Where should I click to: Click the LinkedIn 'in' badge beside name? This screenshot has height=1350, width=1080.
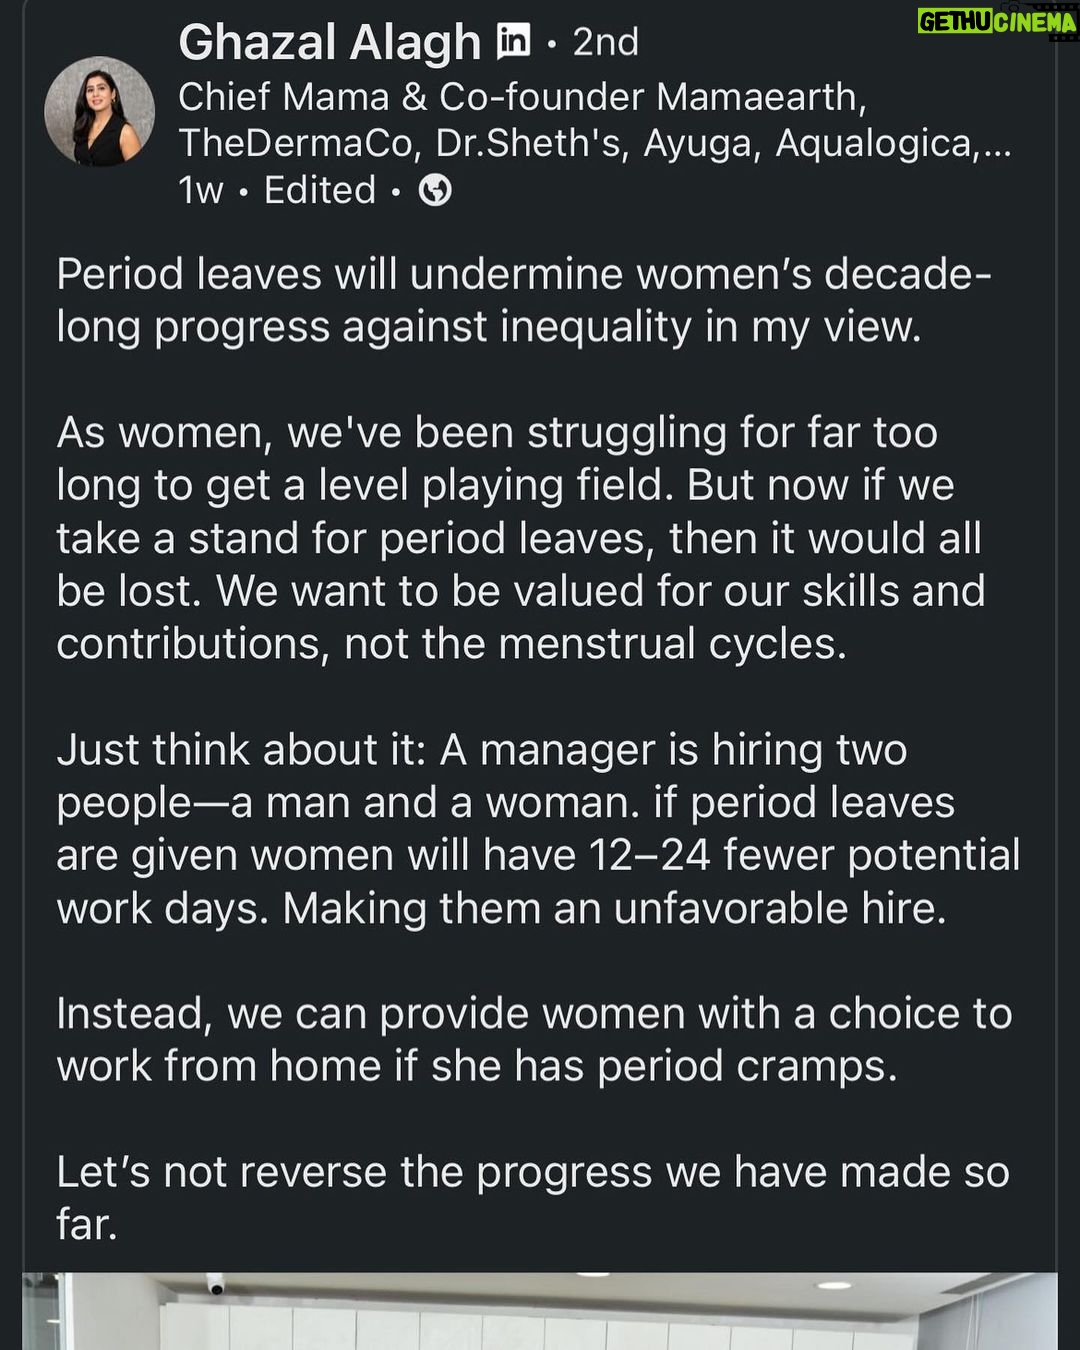[513, 40]
